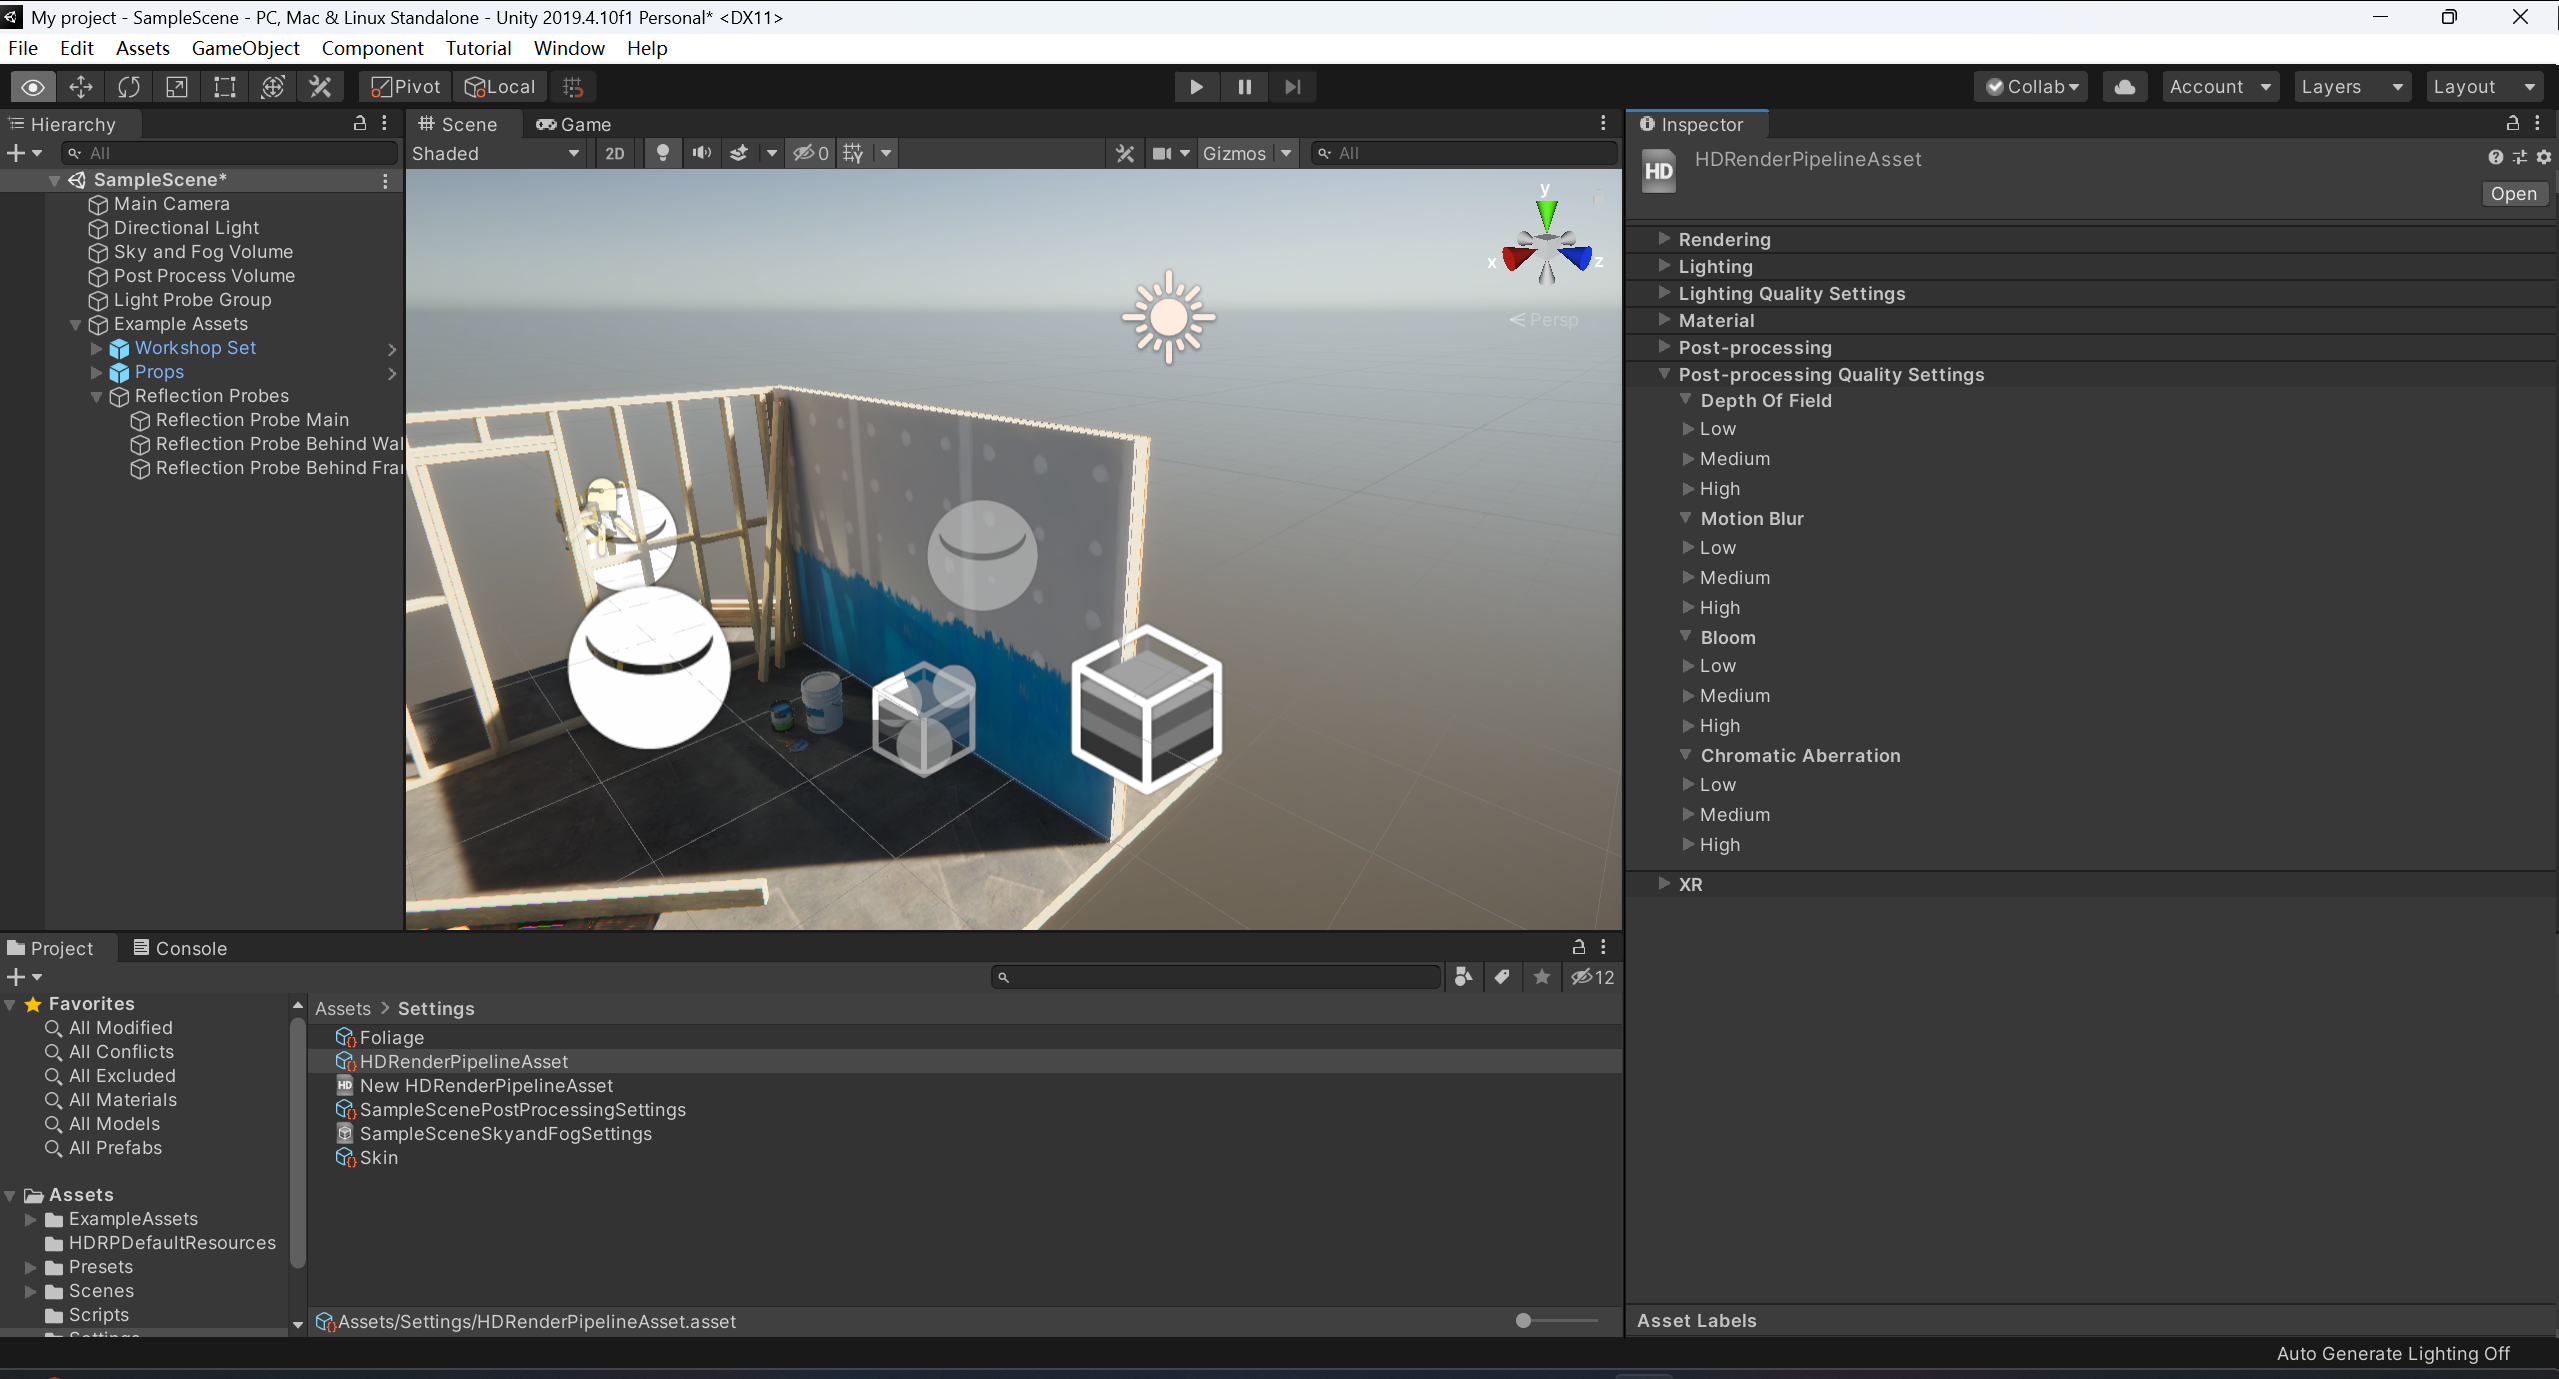Screen dimensions: 2559x1379
Task: Click the Project panel search field
Action: tap(1215, 977)
